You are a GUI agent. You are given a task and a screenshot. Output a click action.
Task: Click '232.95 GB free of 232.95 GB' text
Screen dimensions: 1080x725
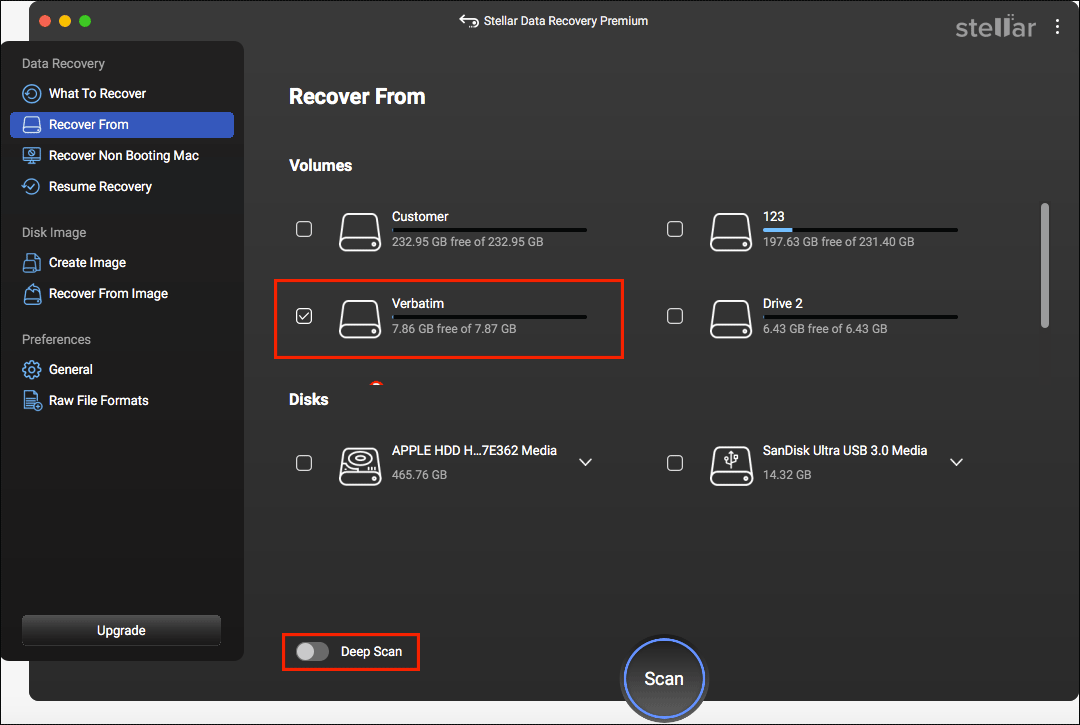(x=468, y=242)
